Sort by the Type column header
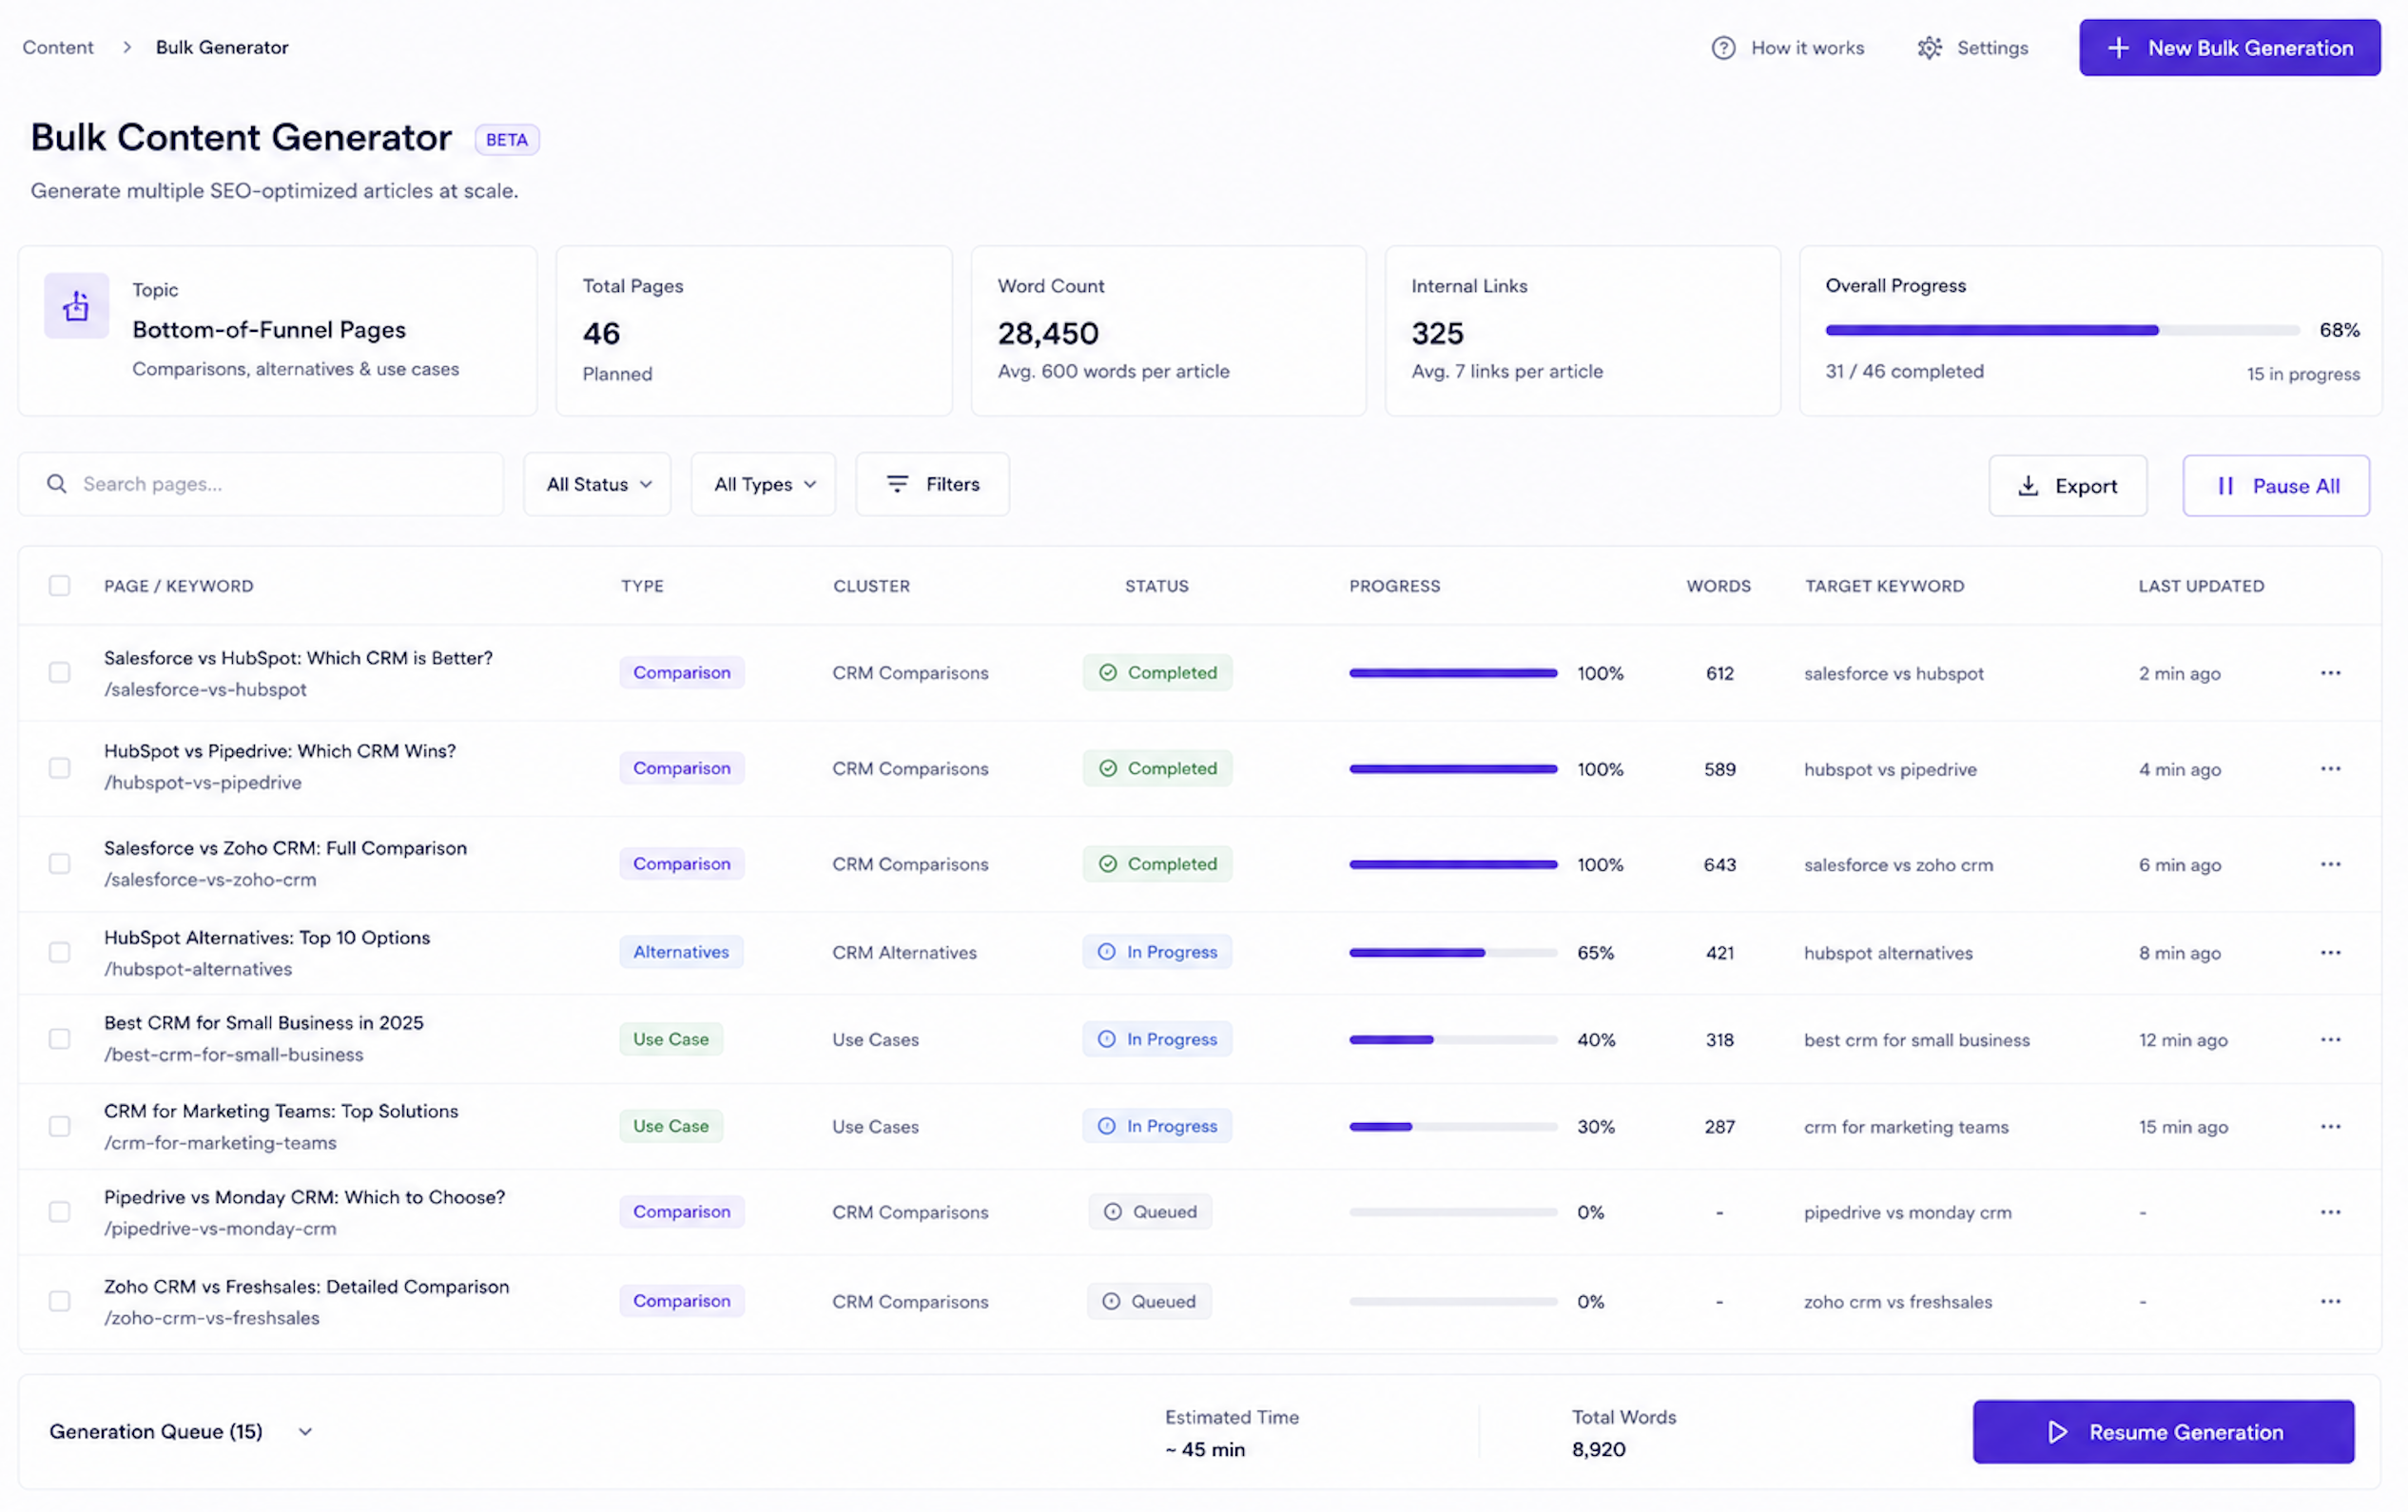Viewport: 2408px width, 1512px height. [x=642, y=586]
